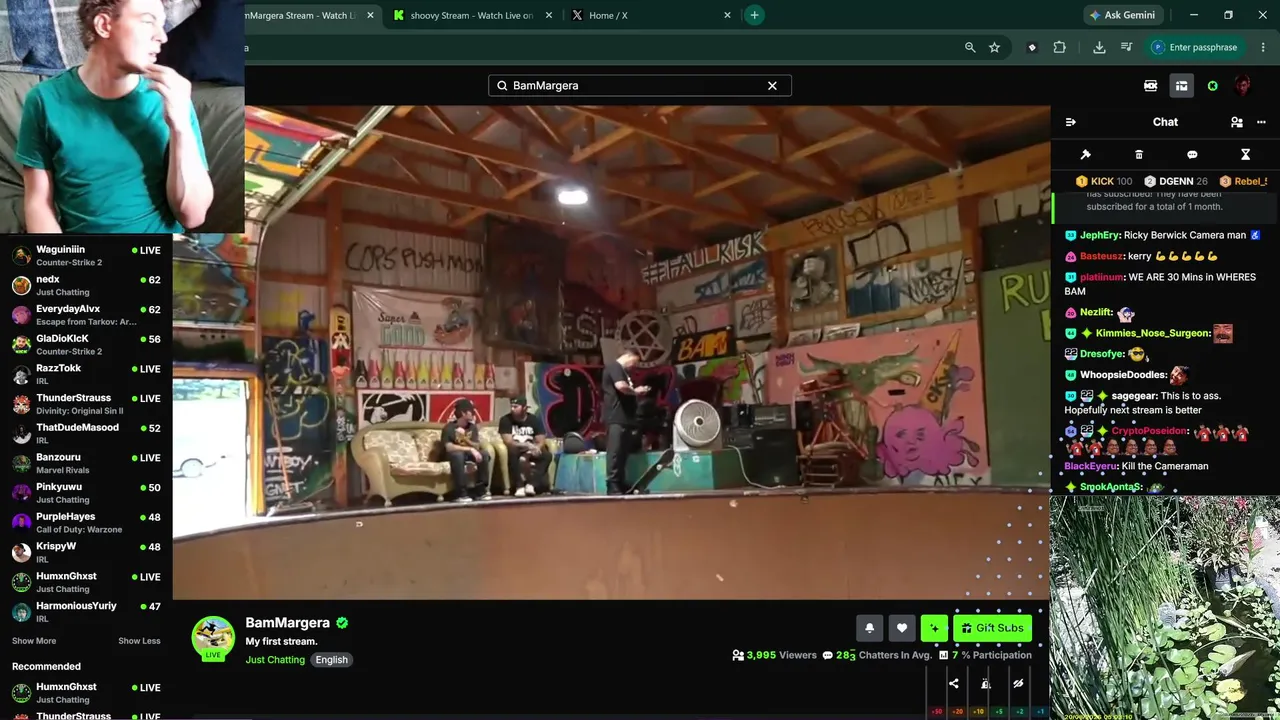Image resolution: width=1280 pixels, height=720 pixels.
Task: Click the DGENN leaderboard entry in chat
Action: tap(1177, 182)
